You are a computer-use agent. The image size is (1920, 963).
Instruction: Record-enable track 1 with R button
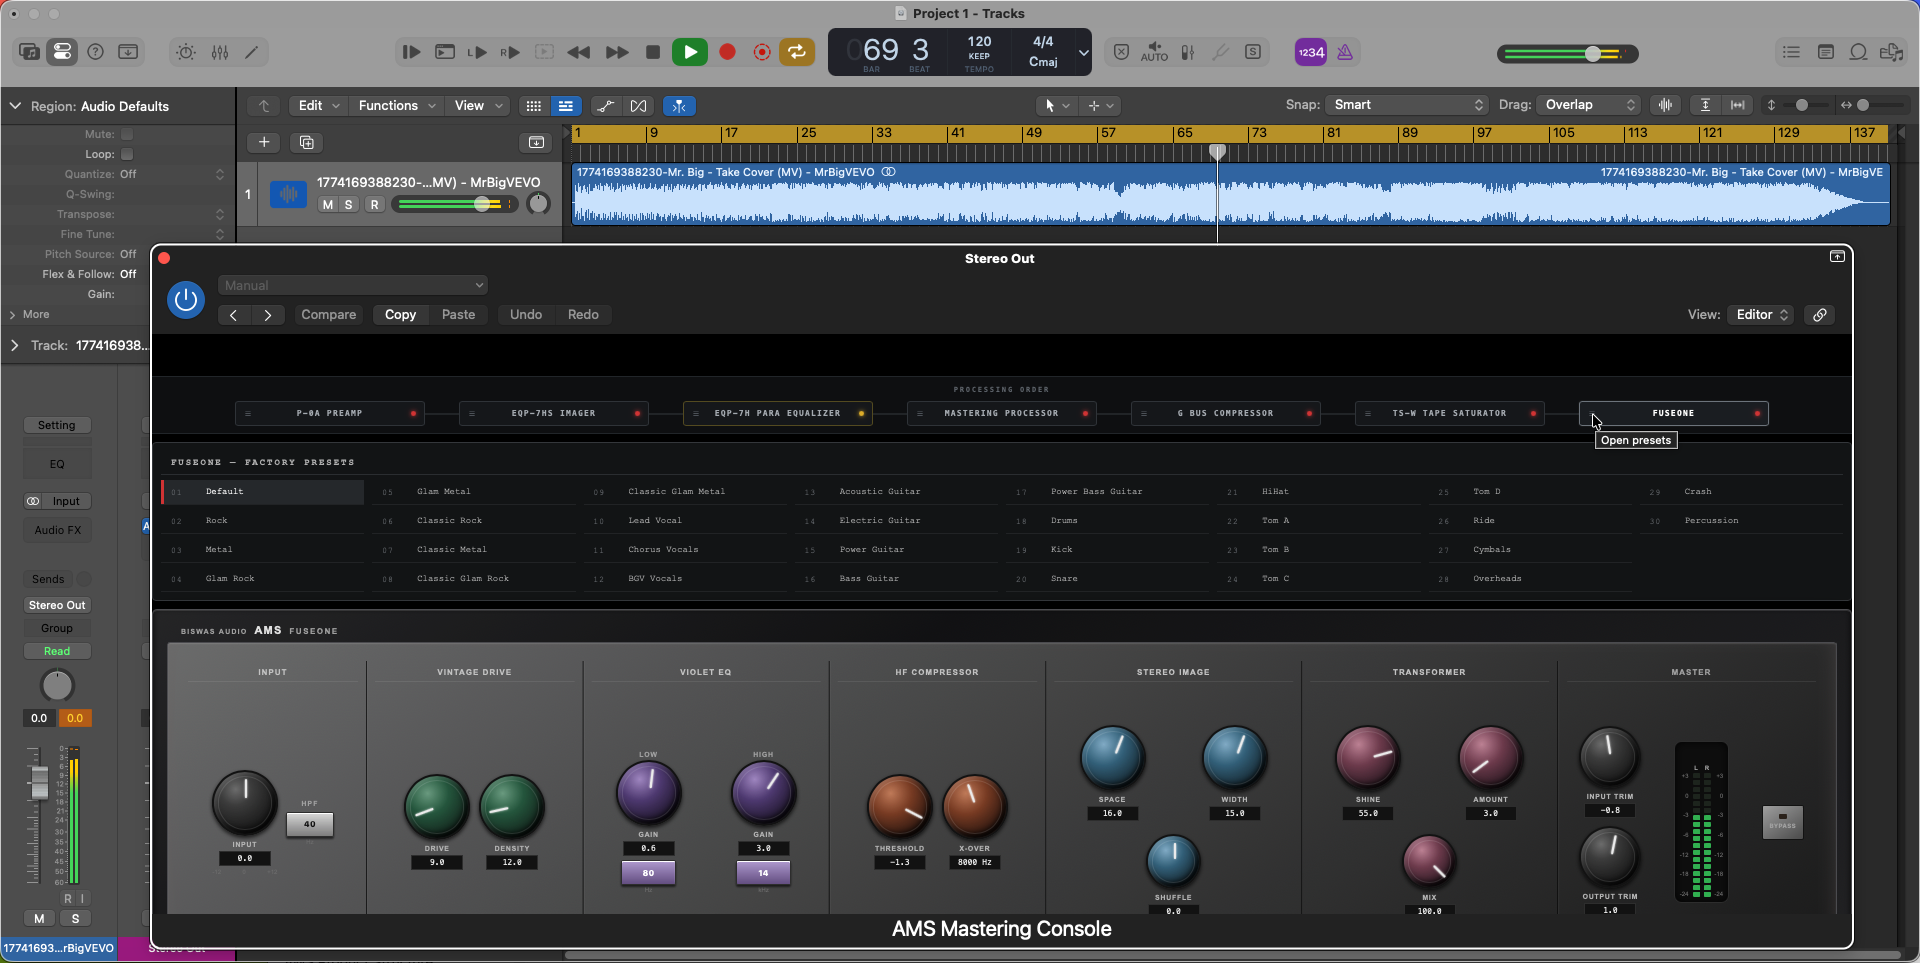(x=375, y=204)
